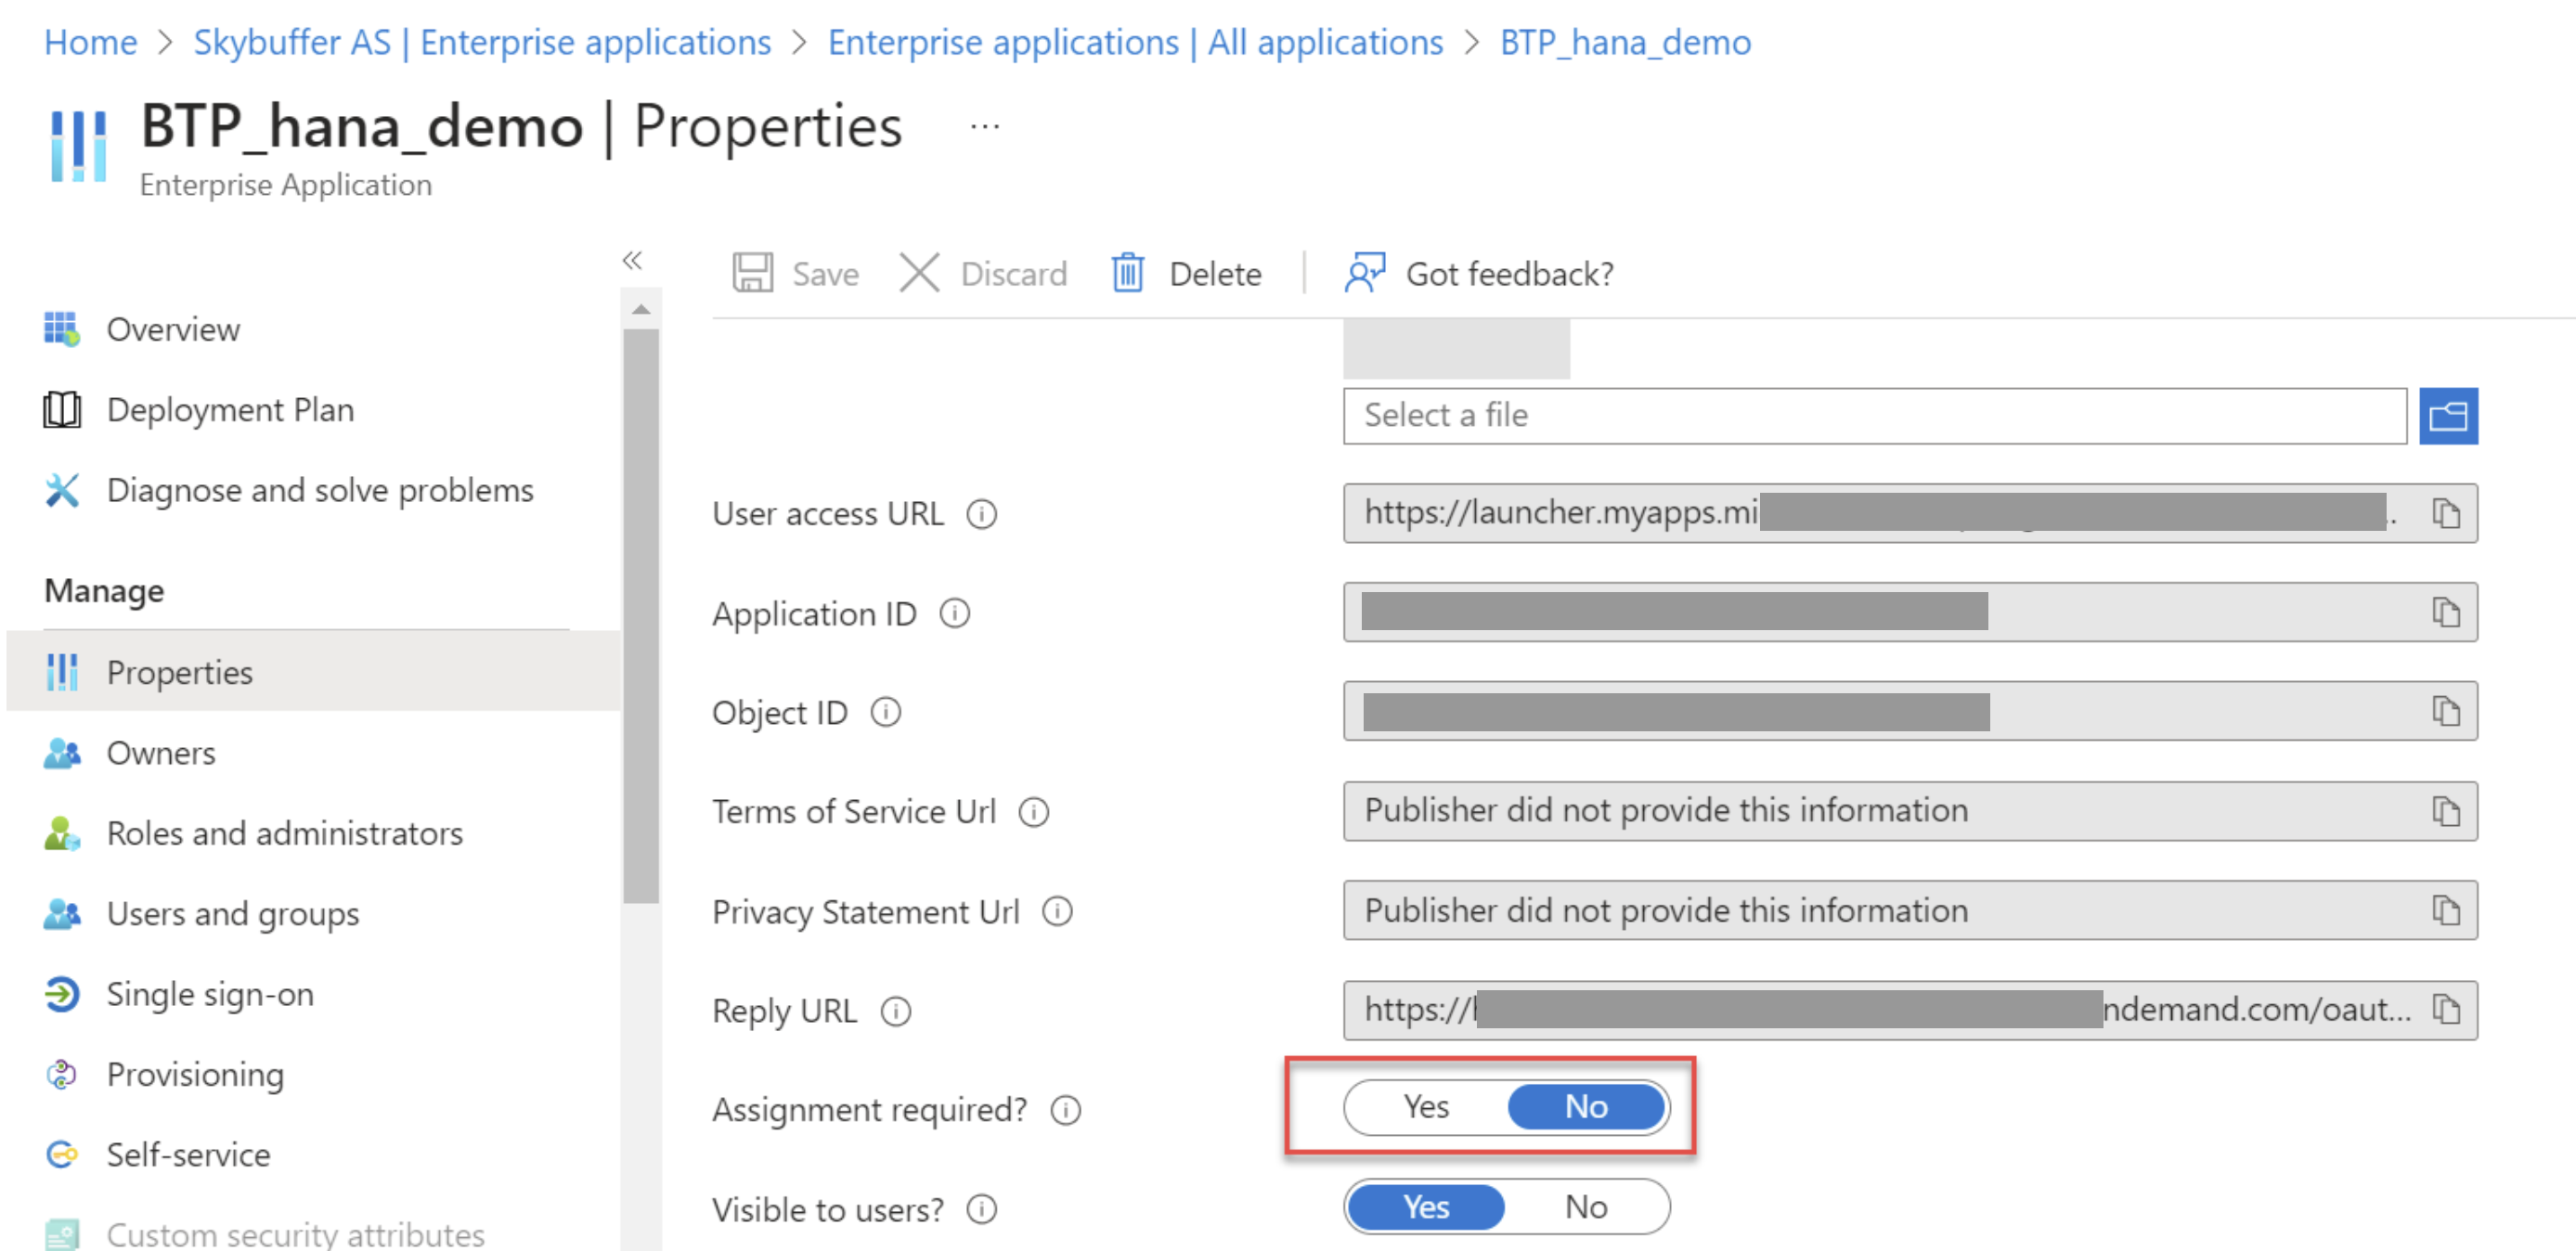Show info tooltip for Assignment required

(1065, 1110)
